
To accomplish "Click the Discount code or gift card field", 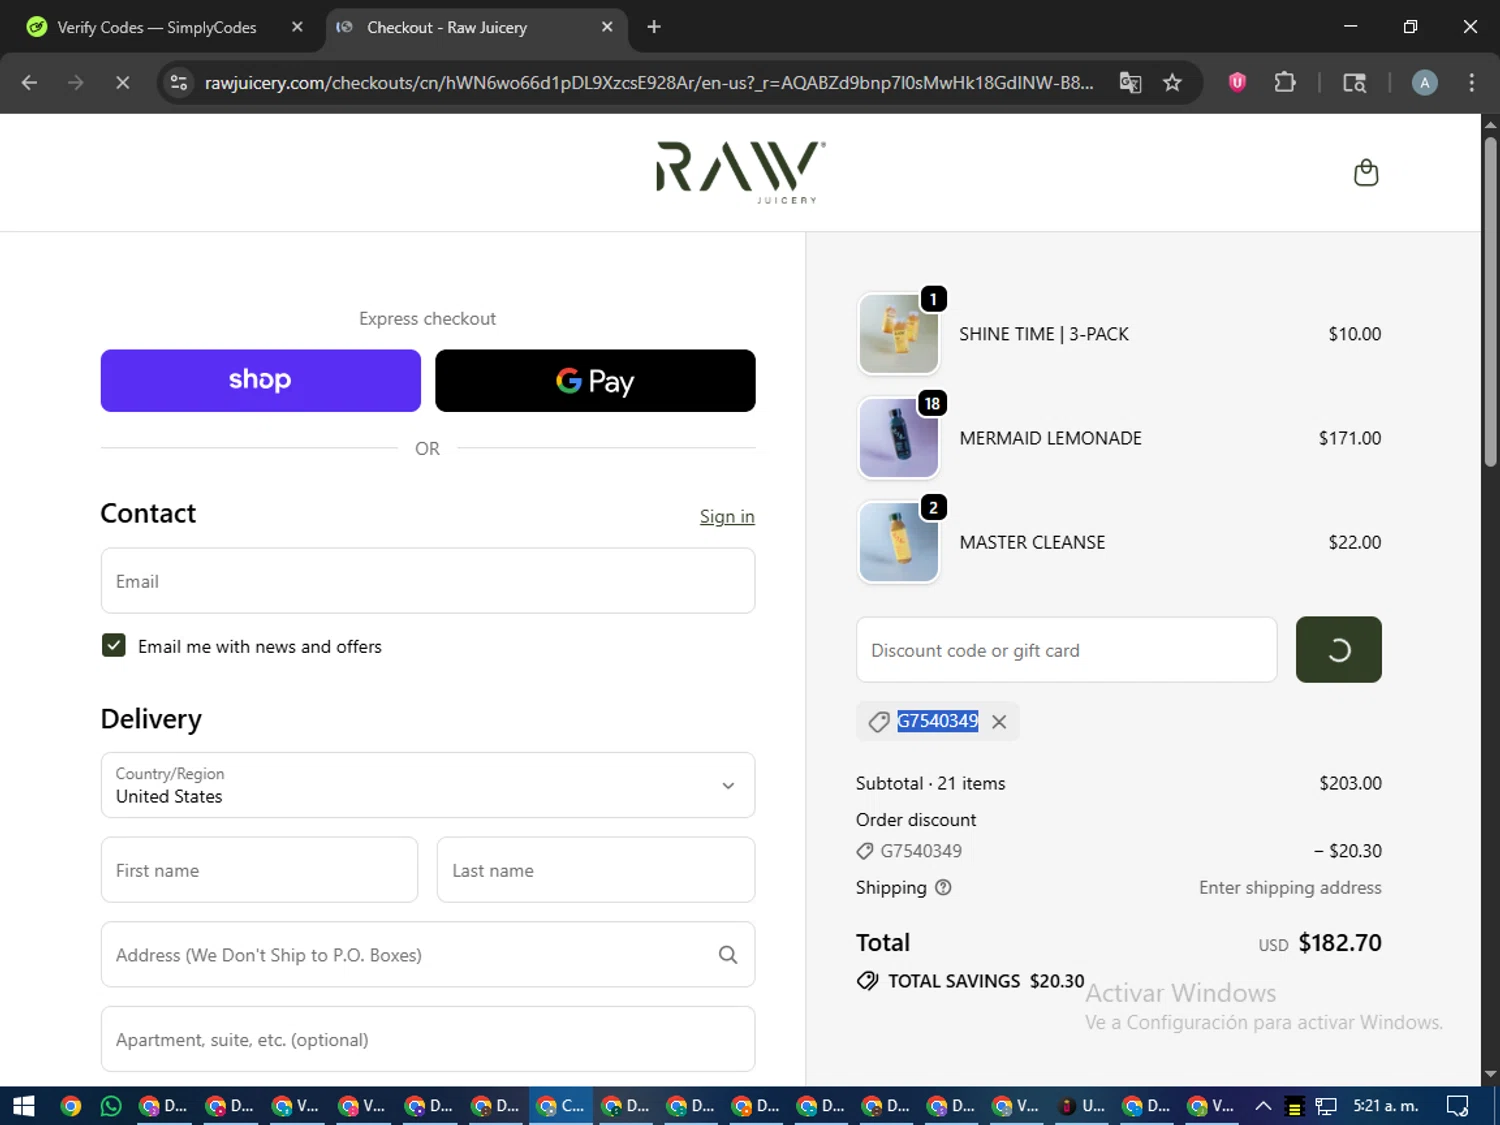I will click(1067, 650).
